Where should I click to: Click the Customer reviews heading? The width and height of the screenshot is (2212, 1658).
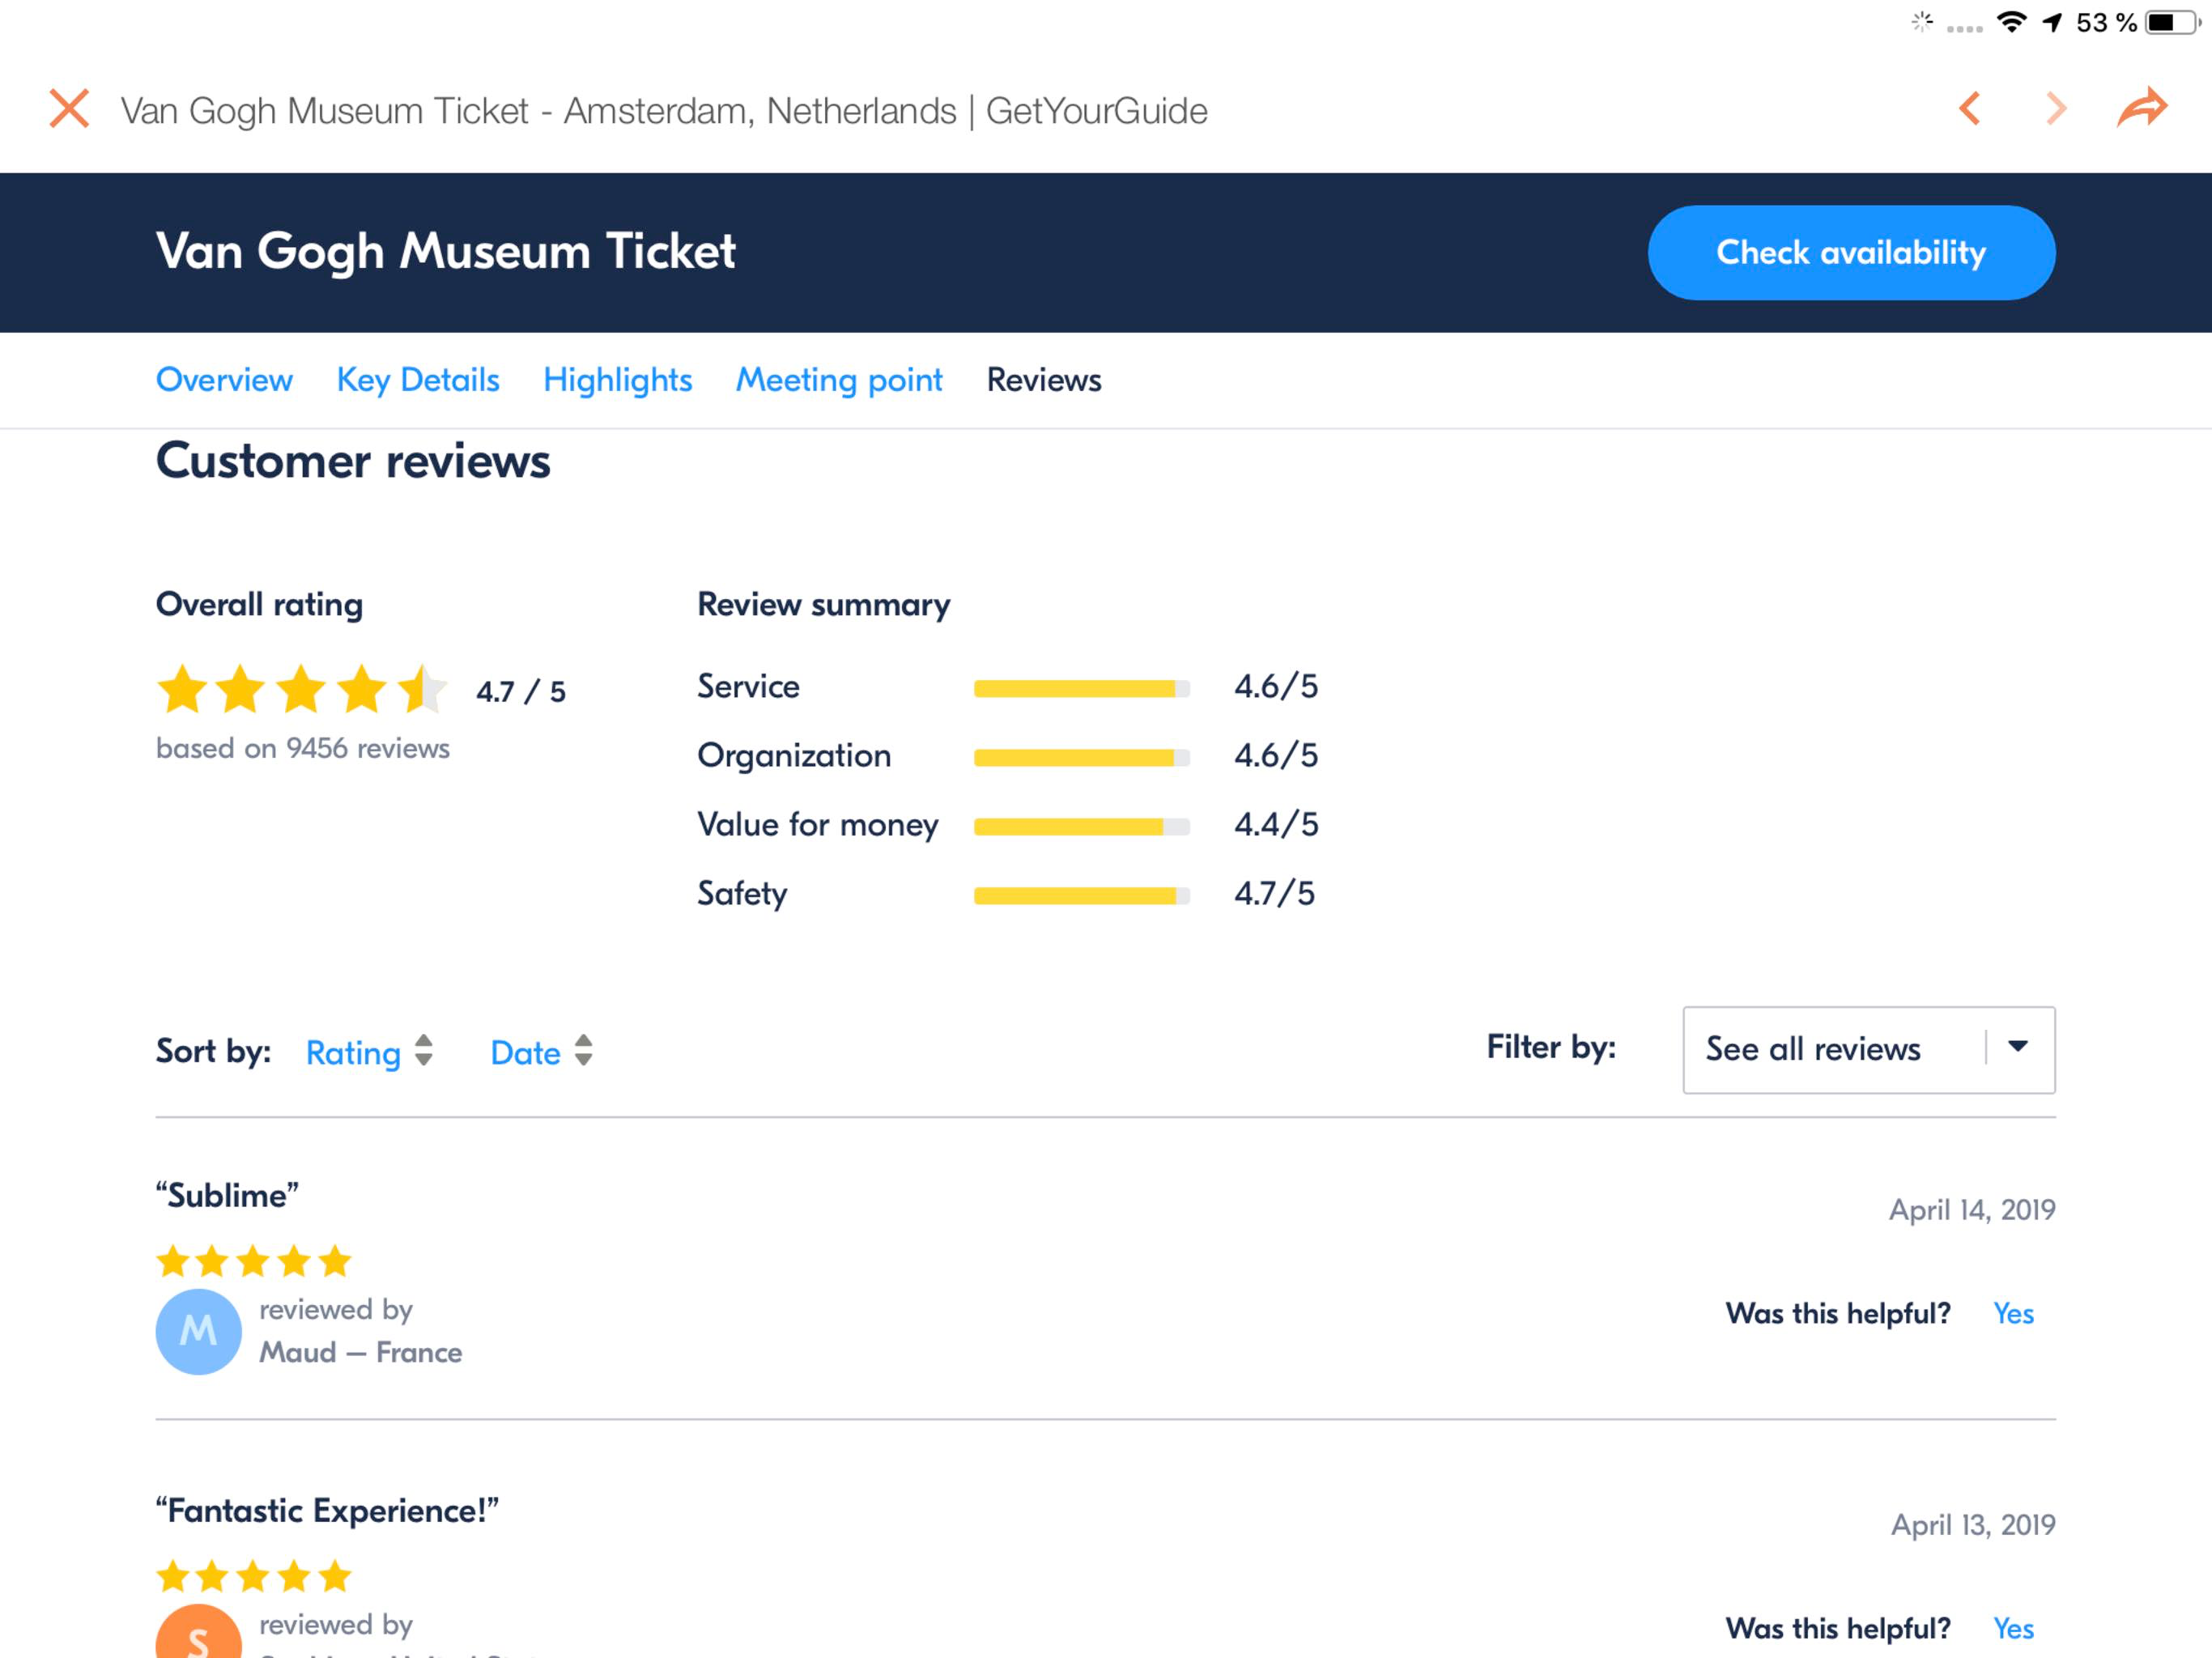pos(353,461)
